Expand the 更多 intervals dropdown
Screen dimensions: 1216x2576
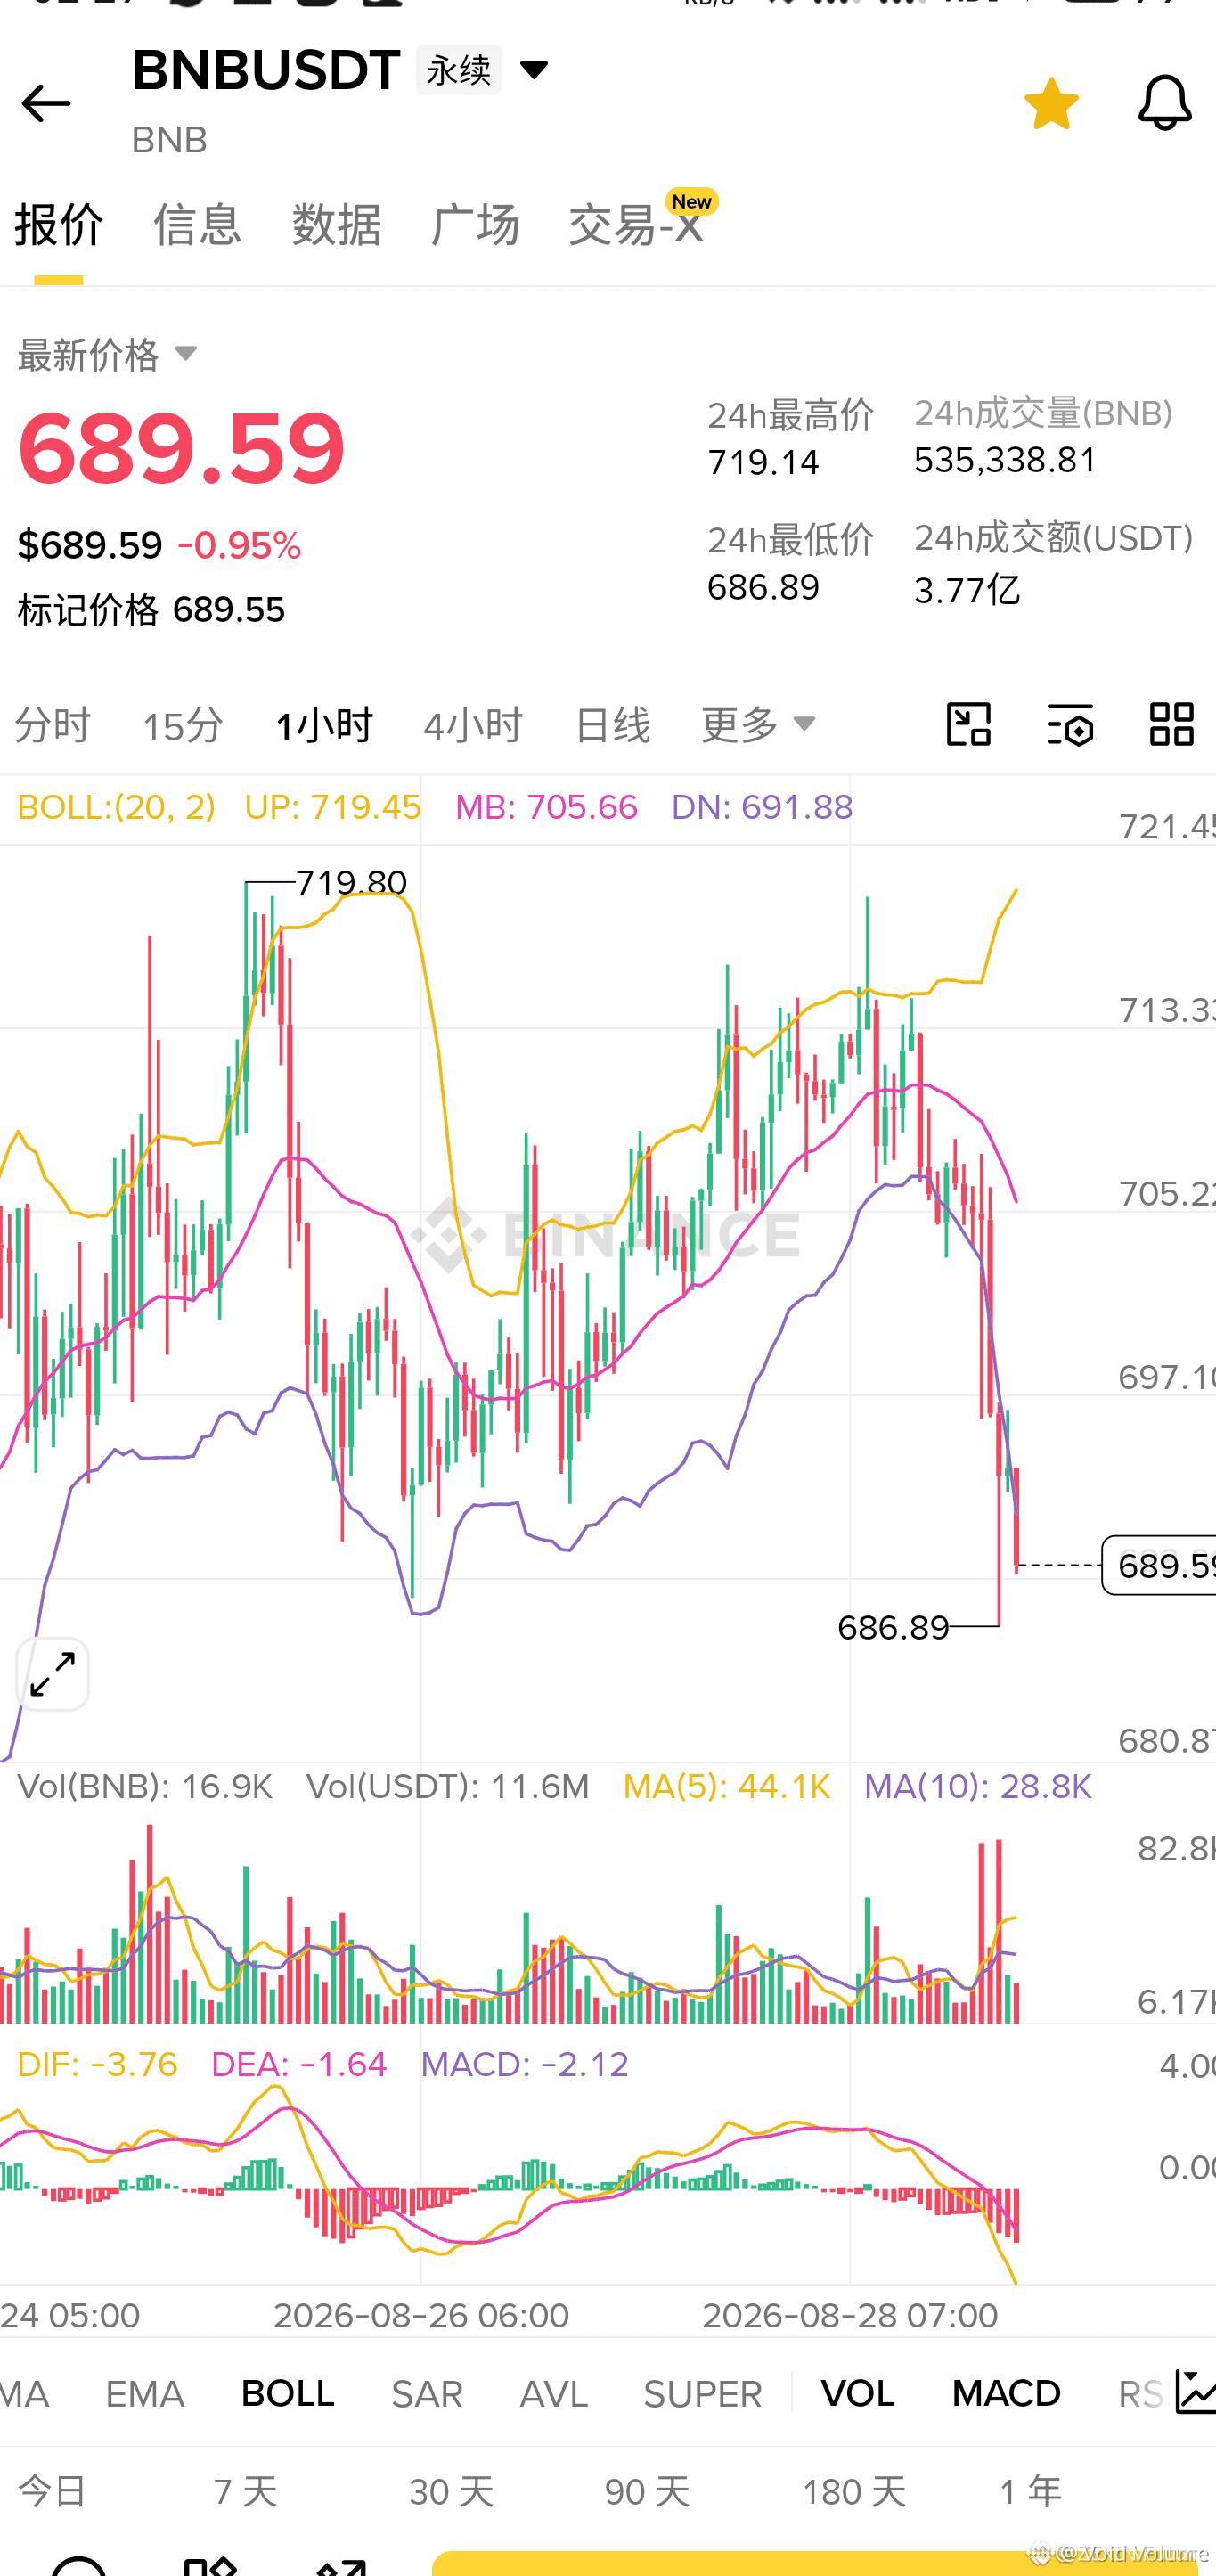759,724
